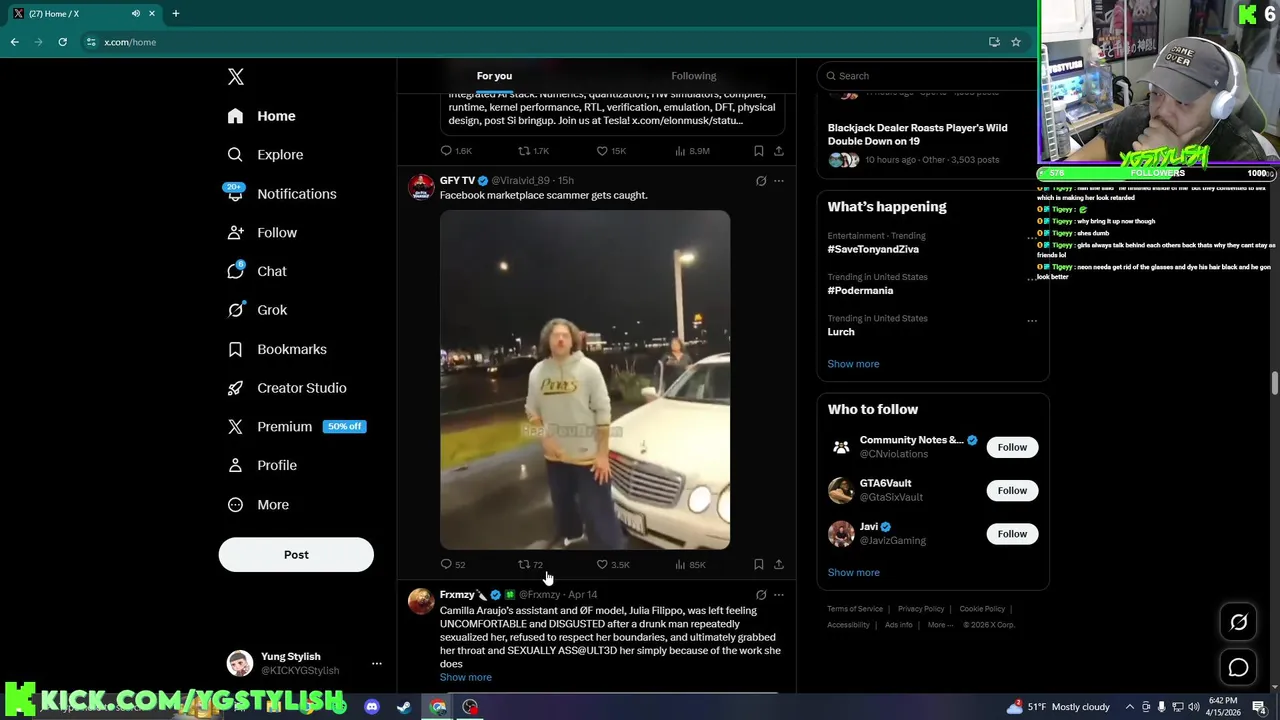
Task: Show more under Who to follow
Action: pyautogui.click(x=853, y=573)
